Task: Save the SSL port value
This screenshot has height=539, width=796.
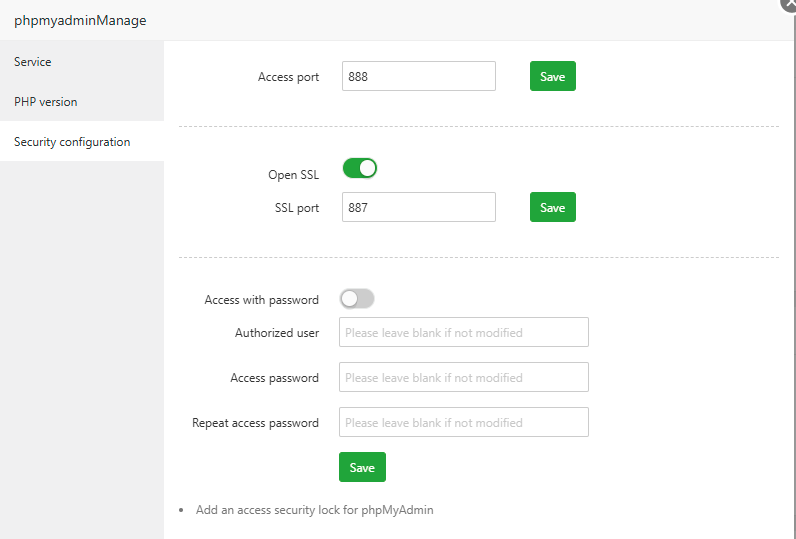Action: [x=552, y=207]
